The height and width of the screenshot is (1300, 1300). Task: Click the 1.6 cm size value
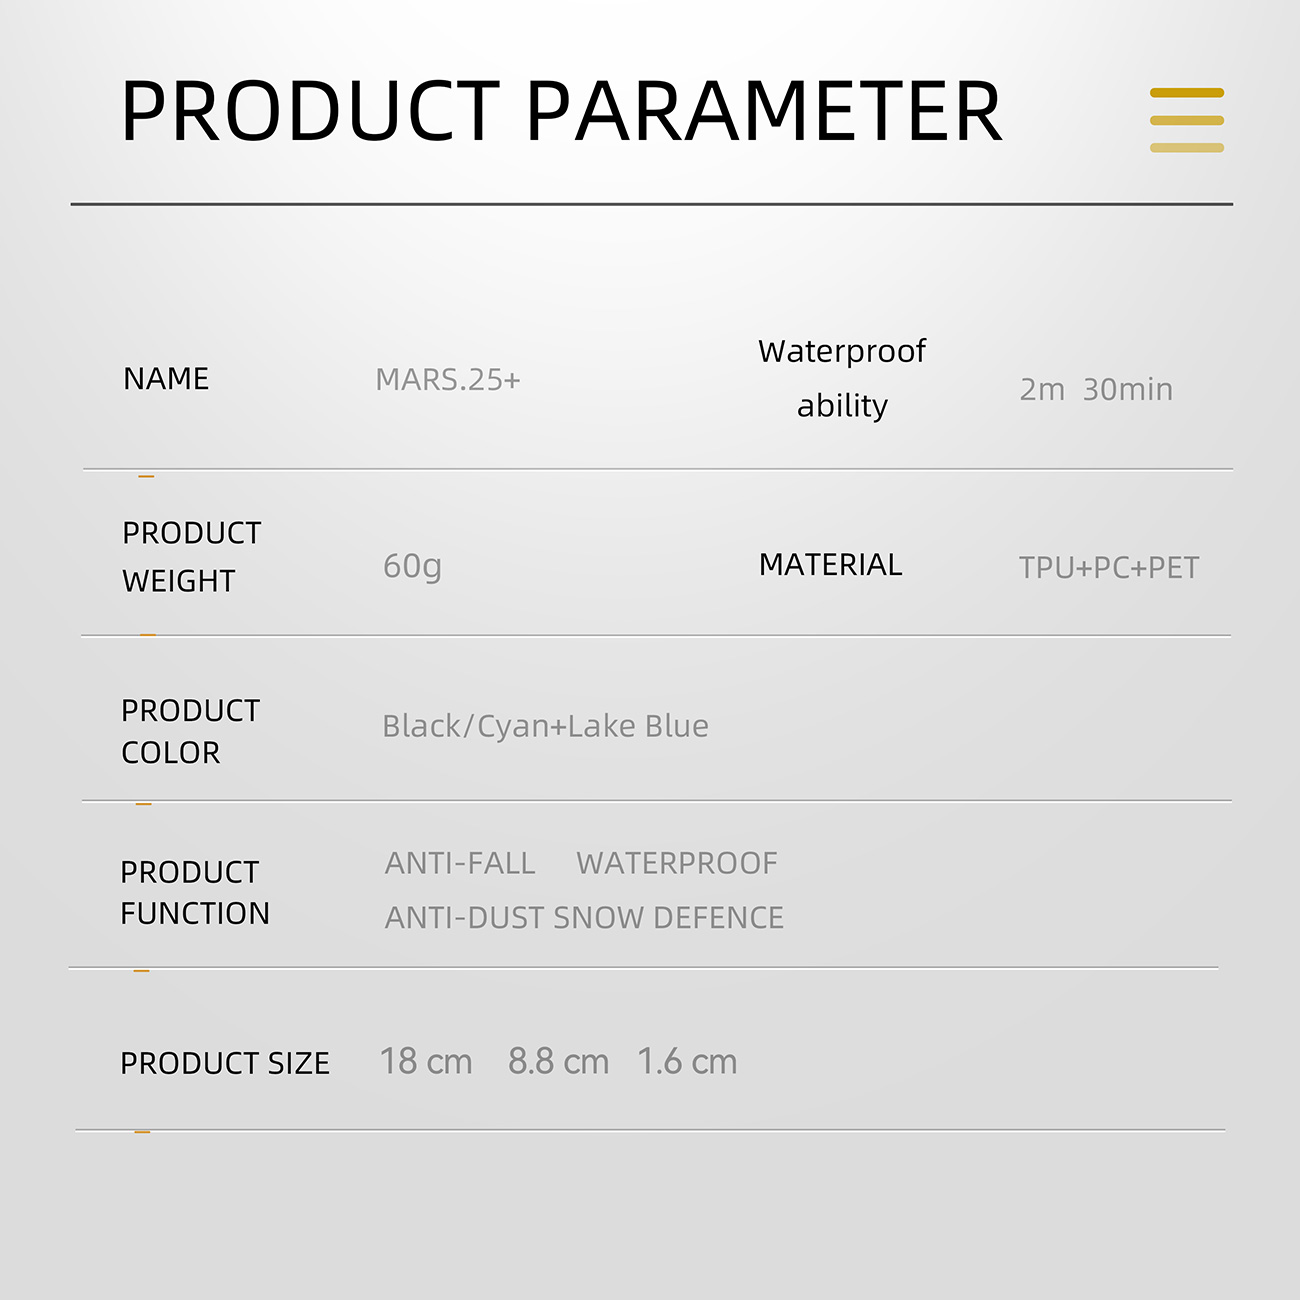tap(687, 1062)
